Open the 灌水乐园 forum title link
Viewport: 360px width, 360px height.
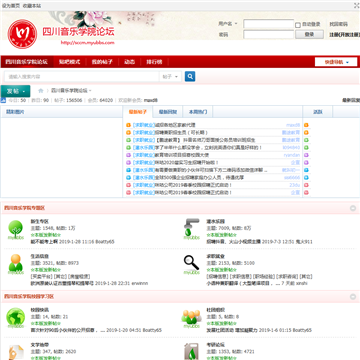[216, 221]
